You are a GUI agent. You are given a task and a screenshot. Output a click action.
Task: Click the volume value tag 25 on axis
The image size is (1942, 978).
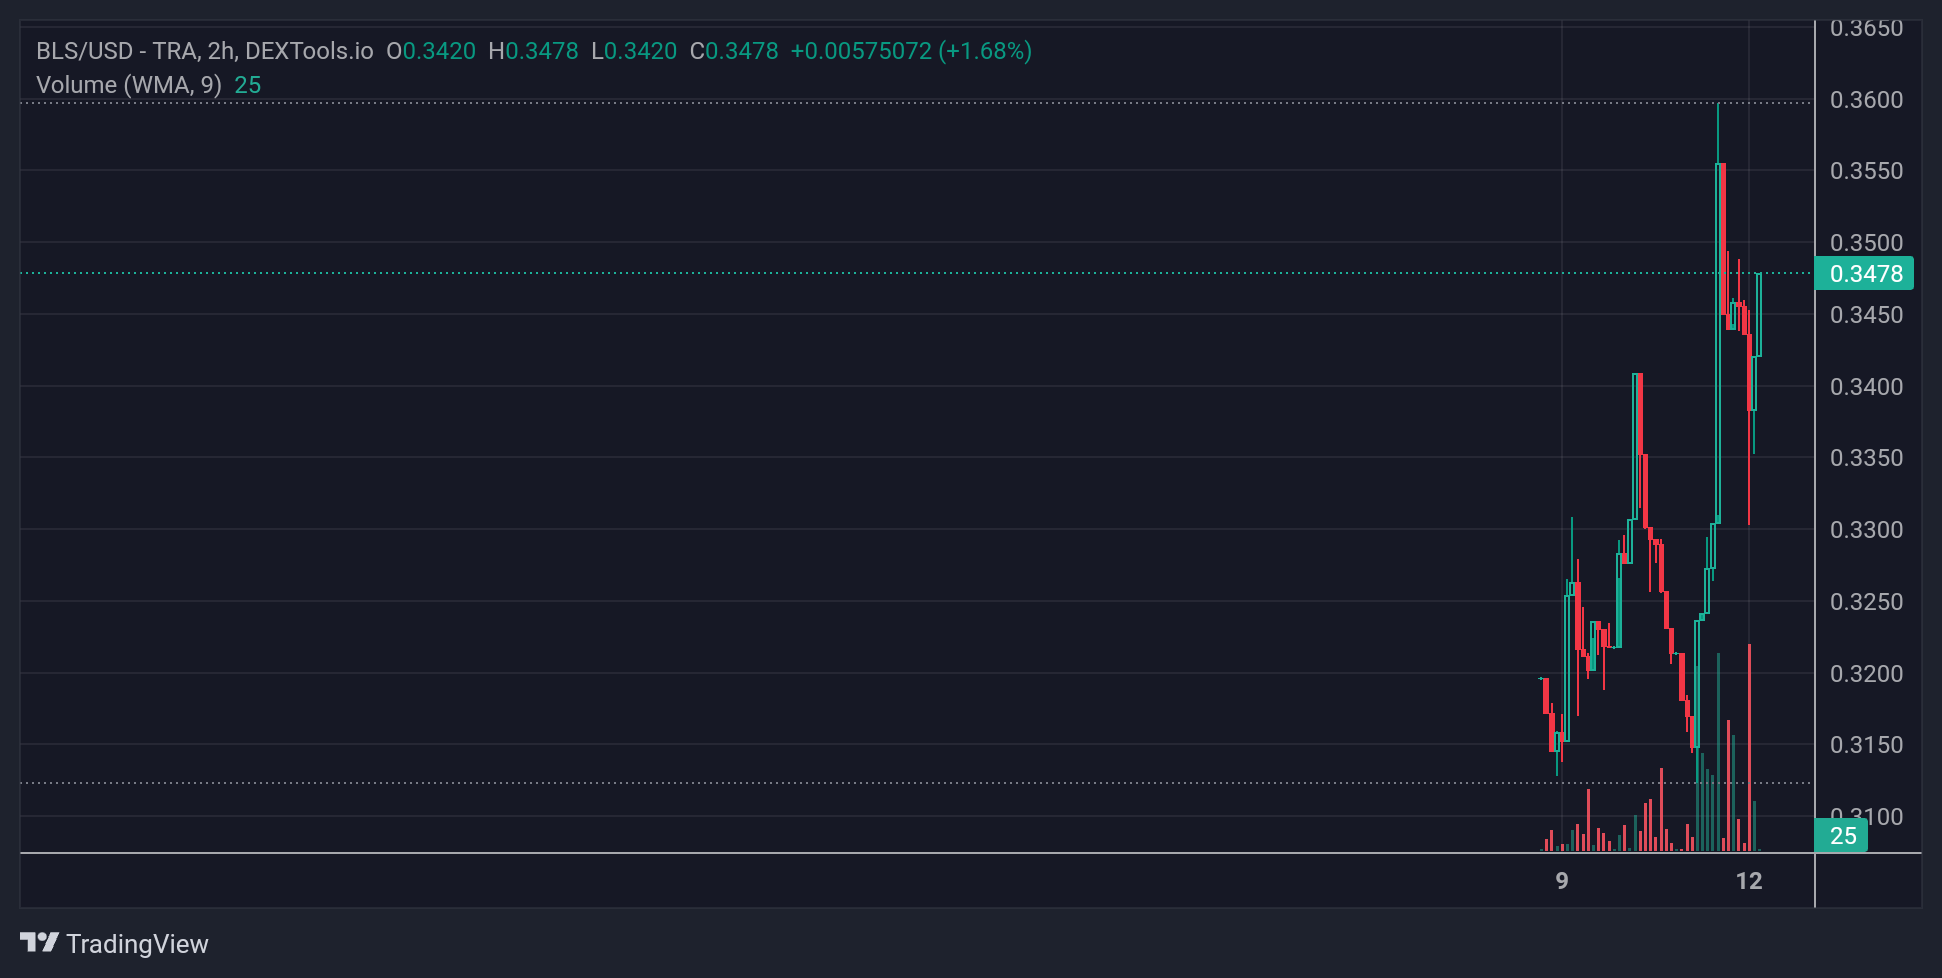click(x=1842, y=836)
